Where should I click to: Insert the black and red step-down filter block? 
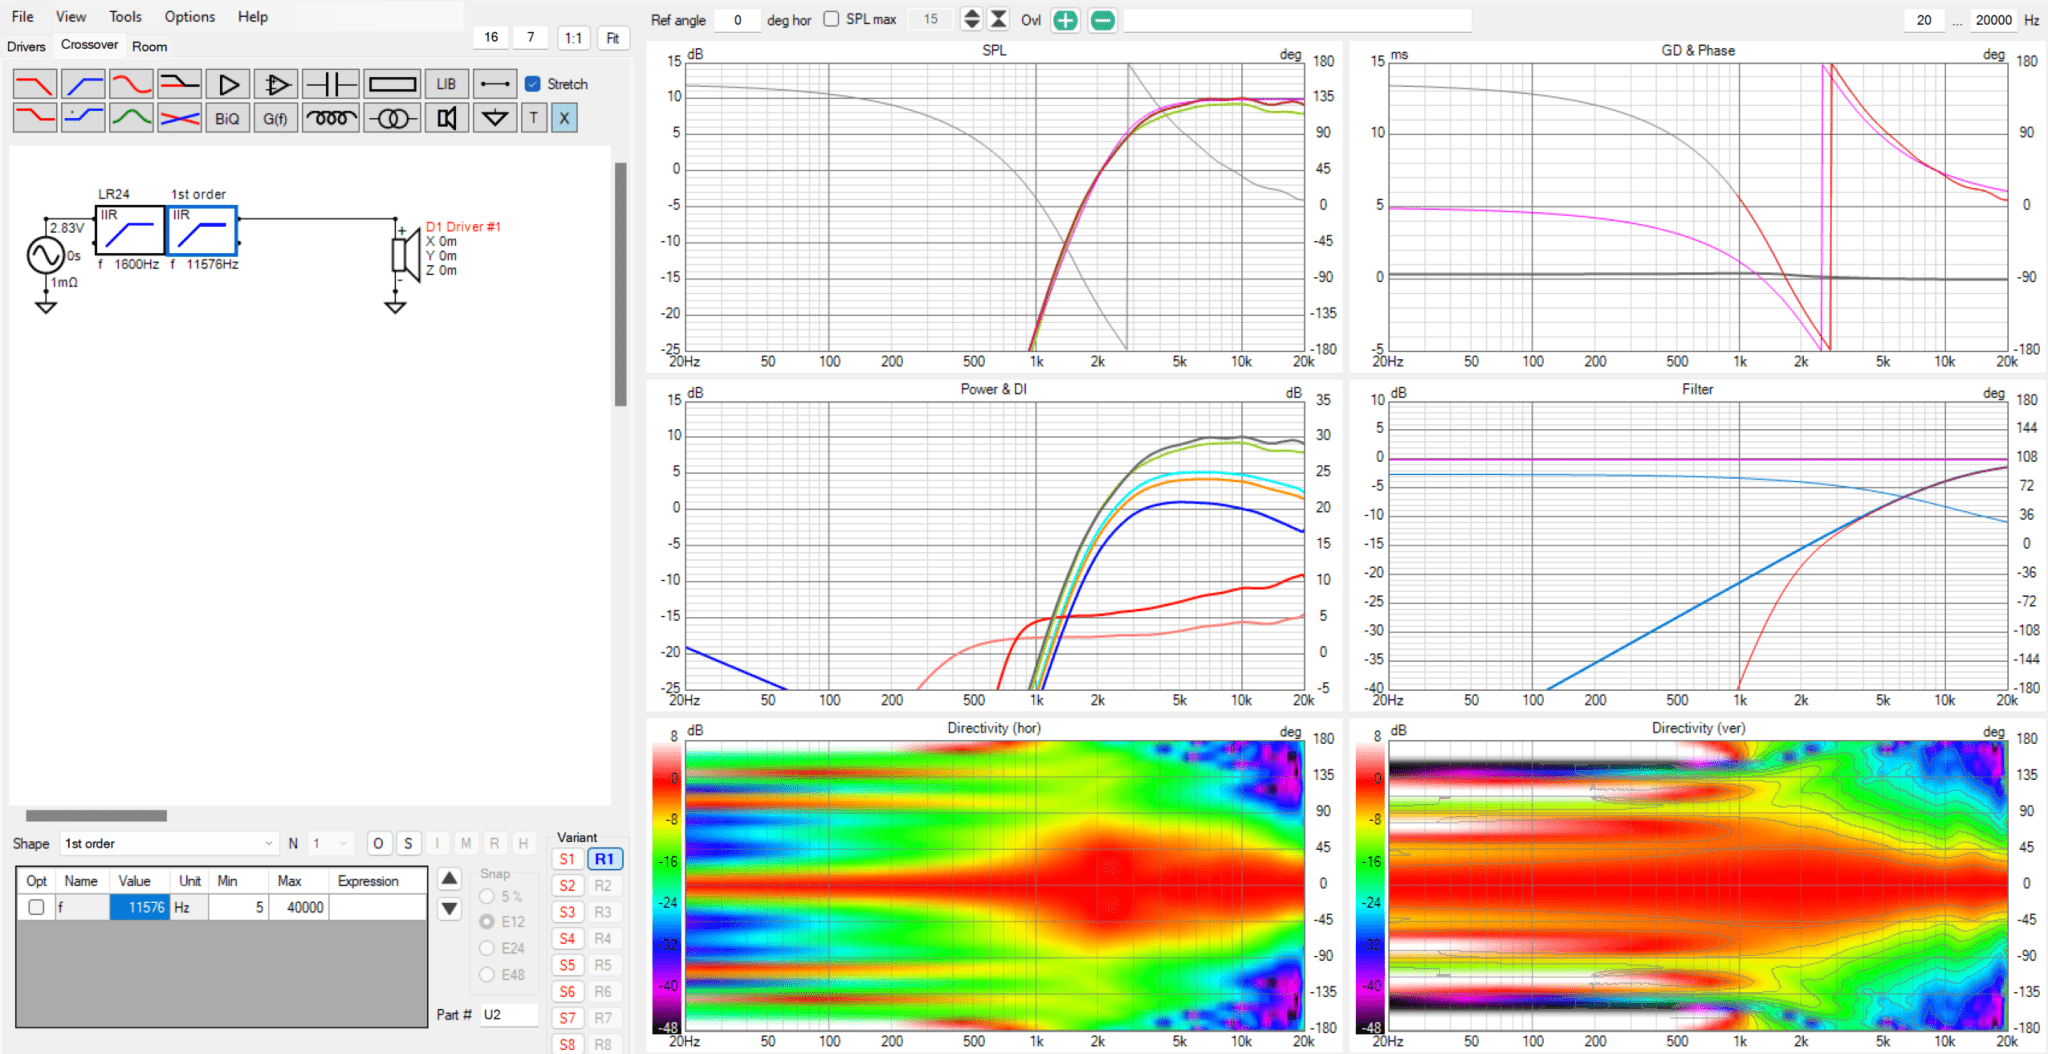click(179, 84)
